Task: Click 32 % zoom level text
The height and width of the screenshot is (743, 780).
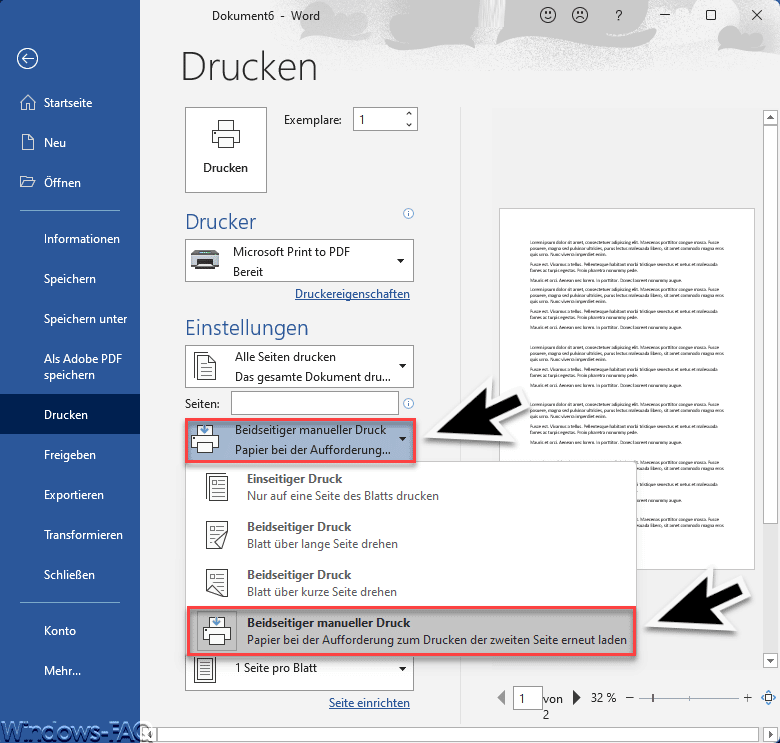Action: click(x=603, y=698)
